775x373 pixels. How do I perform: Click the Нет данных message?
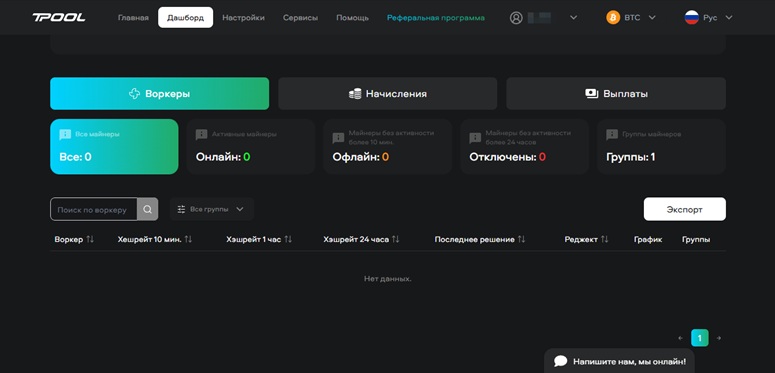tap(388, 279)
